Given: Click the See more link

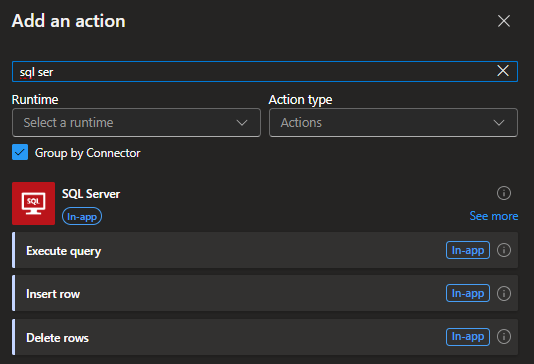Looking at the screenshot, I should (494, 216).
